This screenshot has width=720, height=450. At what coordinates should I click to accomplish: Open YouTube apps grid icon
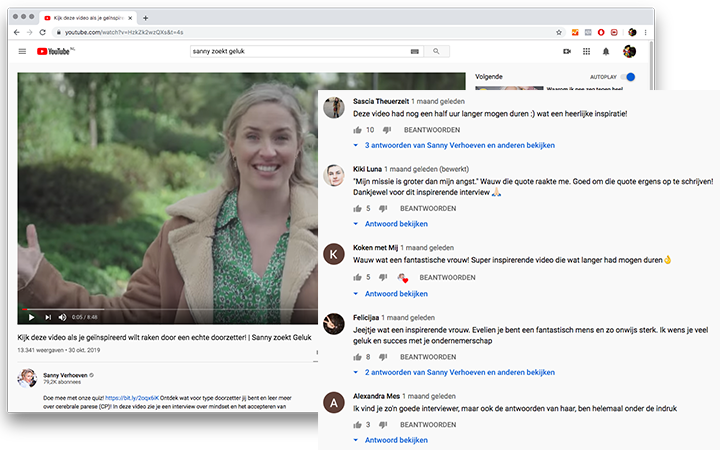pos(586,51)
